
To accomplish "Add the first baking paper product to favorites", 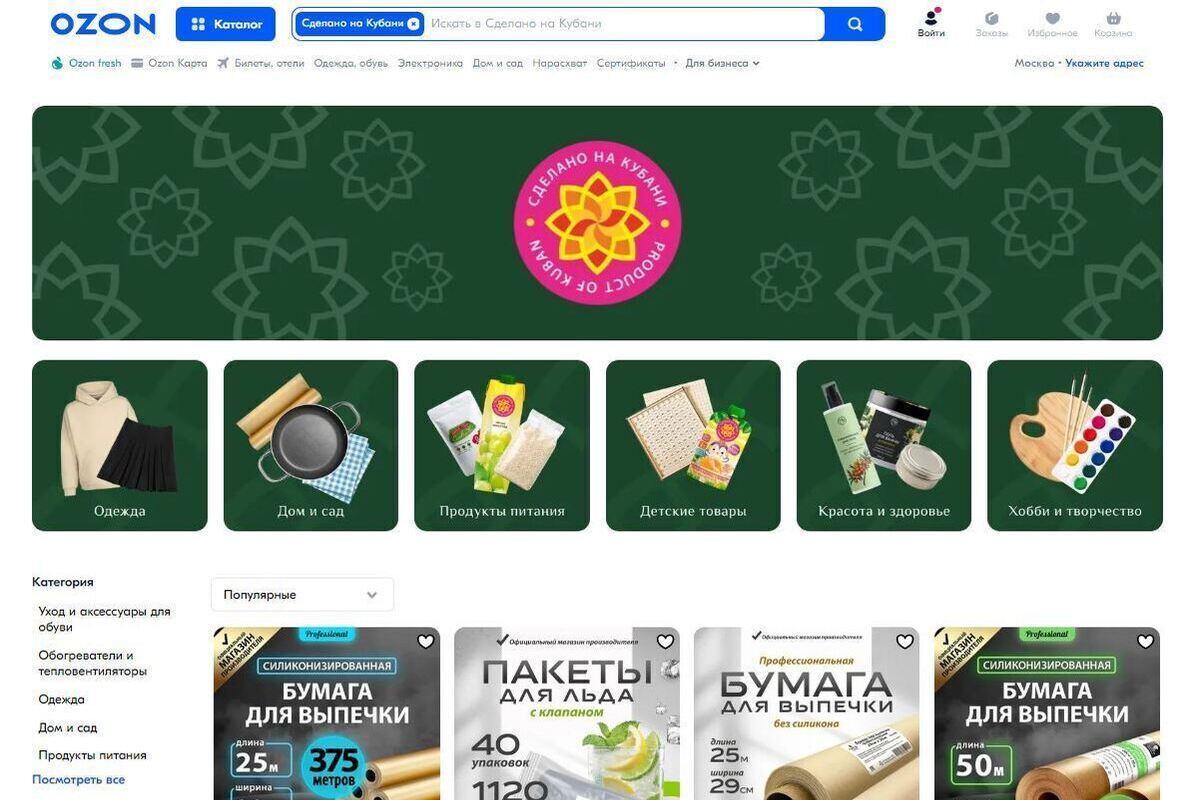I will [x=425, y=641].
